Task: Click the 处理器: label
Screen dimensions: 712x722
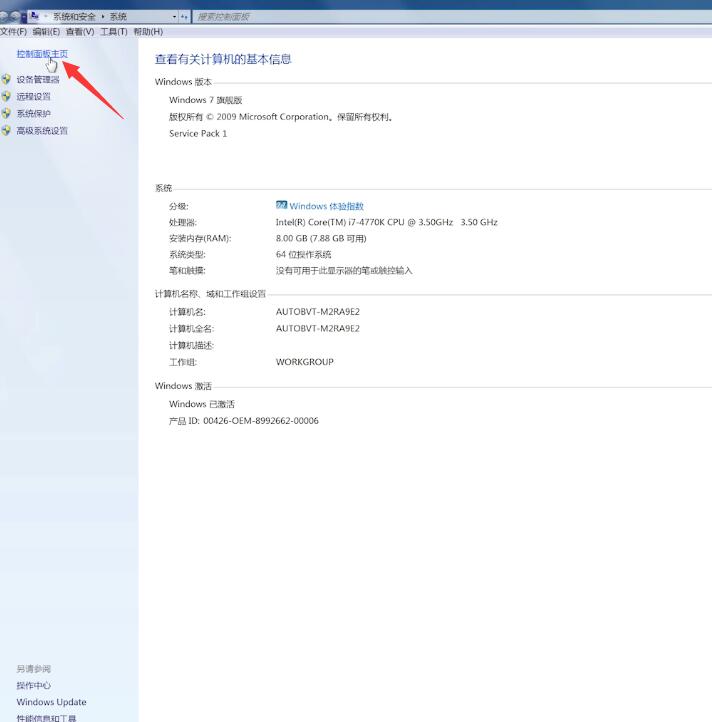Action: [183, 222]
